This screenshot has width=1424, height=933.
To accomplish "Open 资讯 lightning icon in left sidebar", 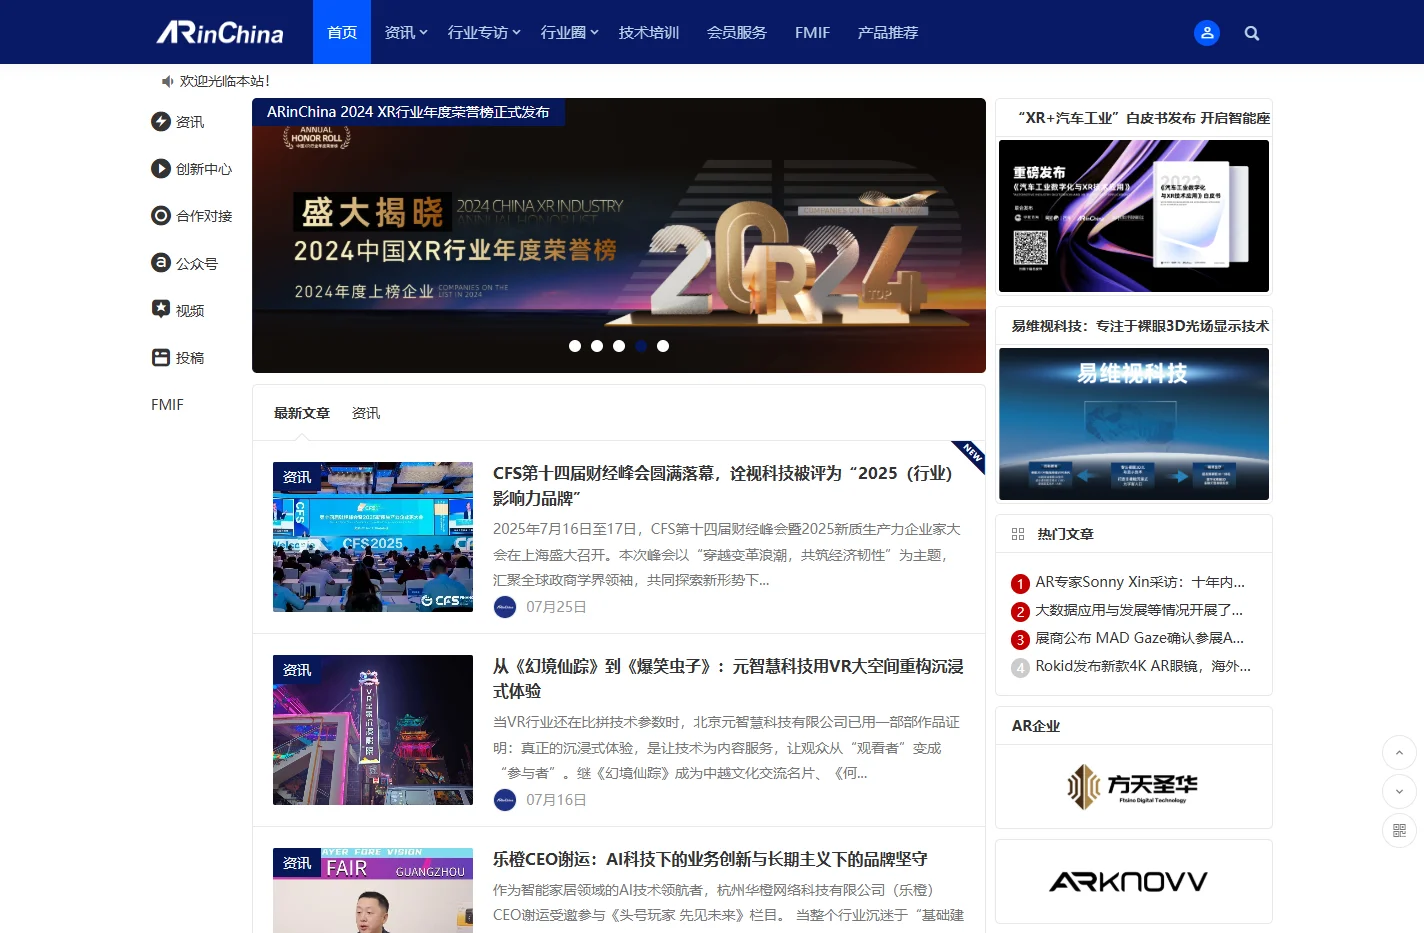I will pos(161,121).
